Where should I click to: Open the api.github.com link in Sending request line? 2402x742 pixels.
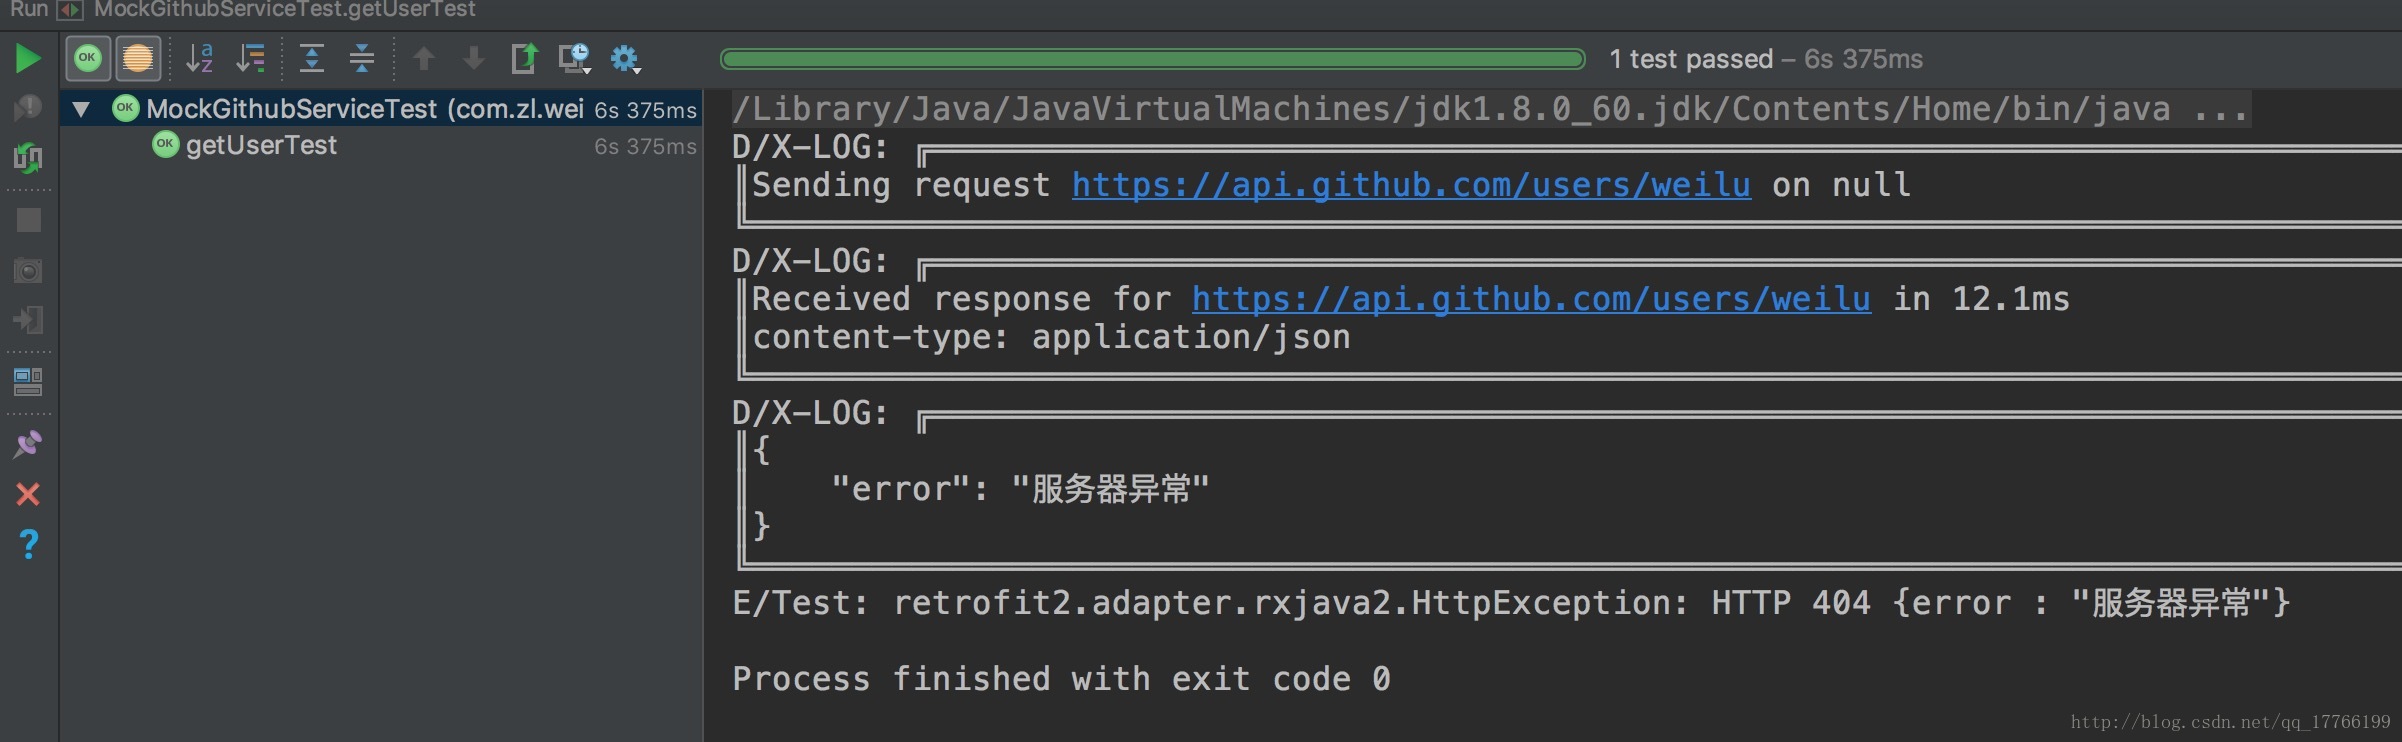[x=1411, y=185]
